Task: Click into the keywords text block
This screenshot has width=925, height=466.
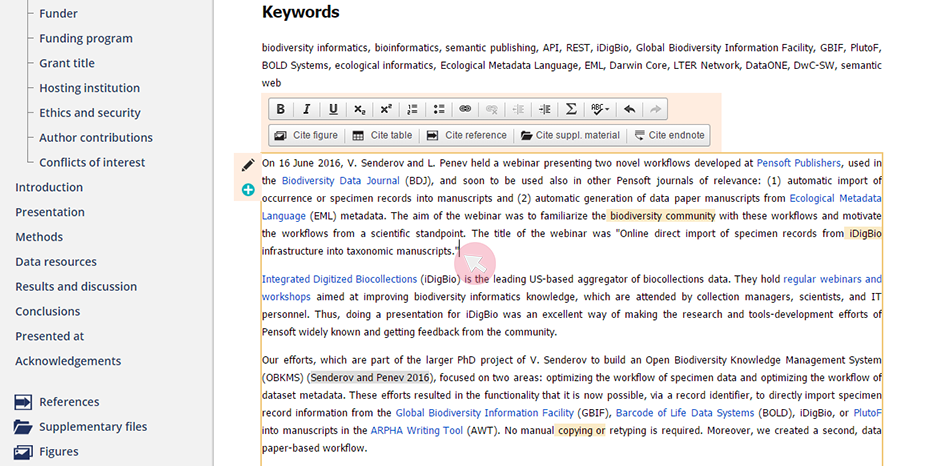Action: tap(572, 65)
